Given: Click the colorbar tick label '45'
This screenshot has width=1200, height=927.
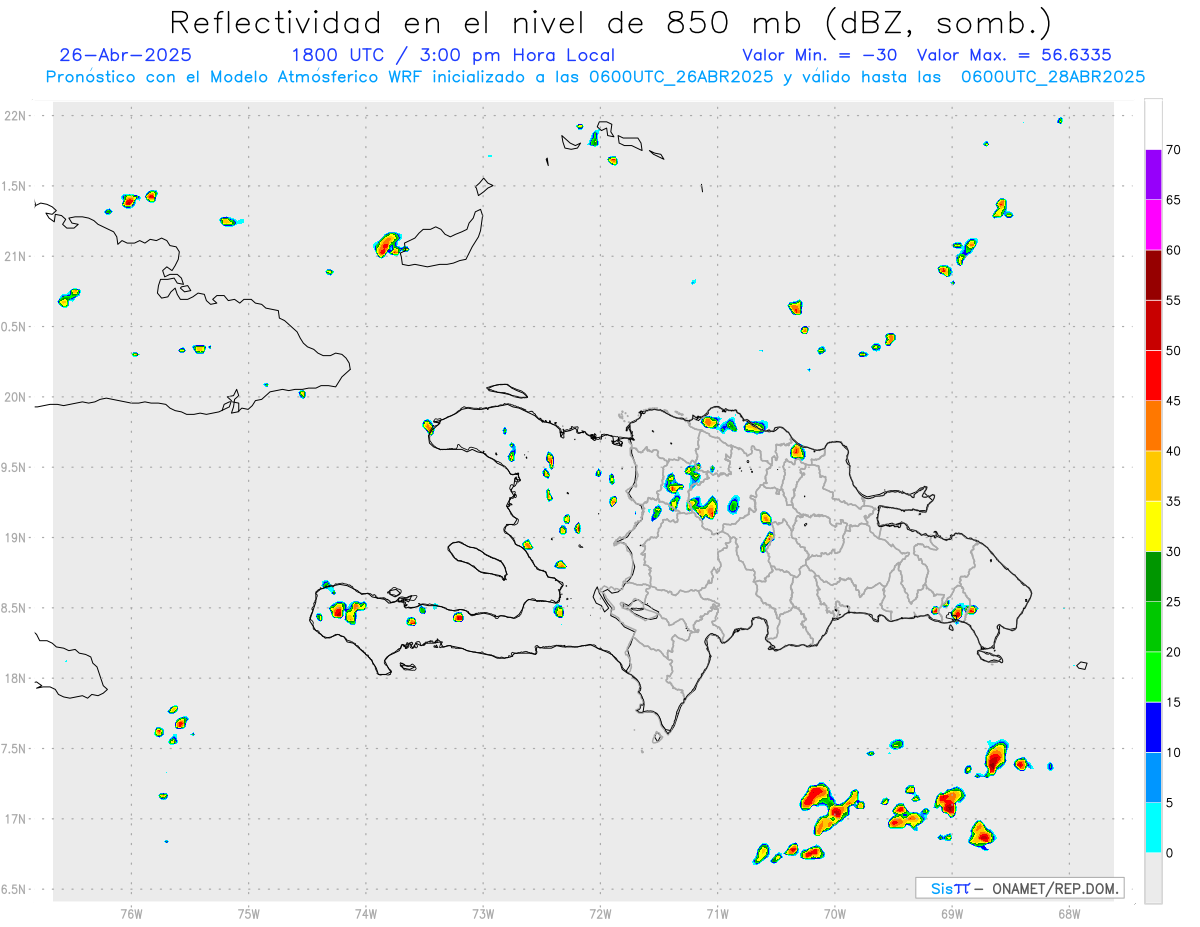Looking at the screenshot, I should 1173,401.
